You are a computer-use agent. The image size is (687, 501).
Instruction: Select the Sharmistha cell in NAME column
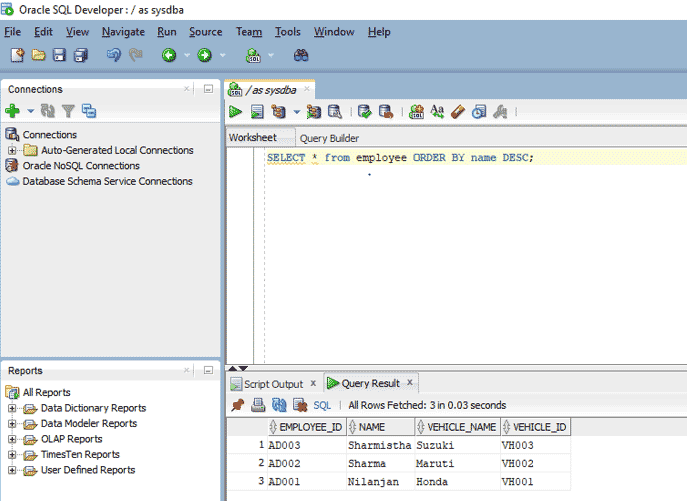coord(379,445)
